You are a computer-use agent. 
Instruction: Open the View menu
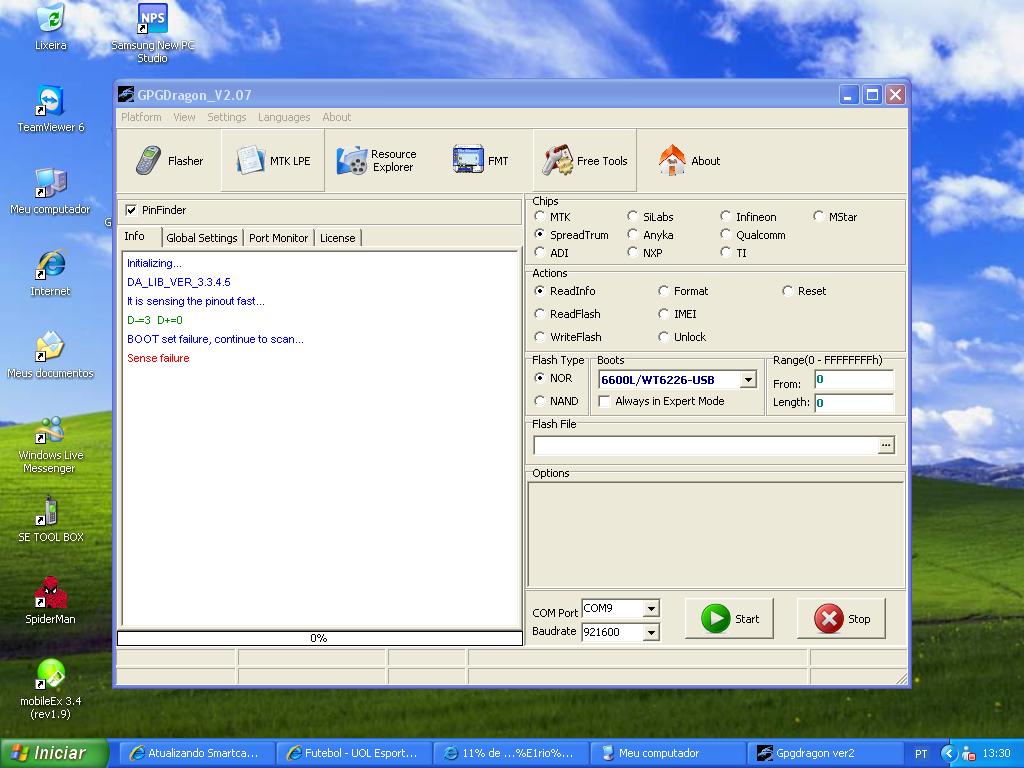[184, 117]
